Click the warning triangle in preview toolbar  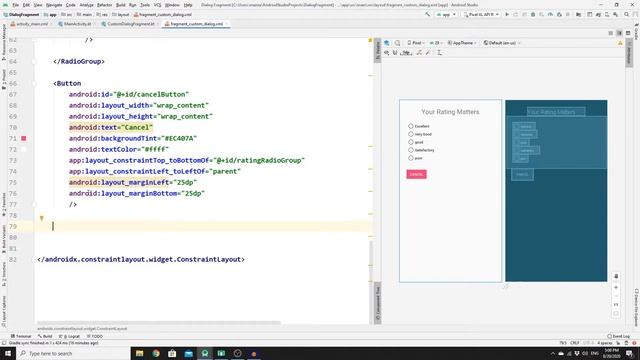click(620, 43)
